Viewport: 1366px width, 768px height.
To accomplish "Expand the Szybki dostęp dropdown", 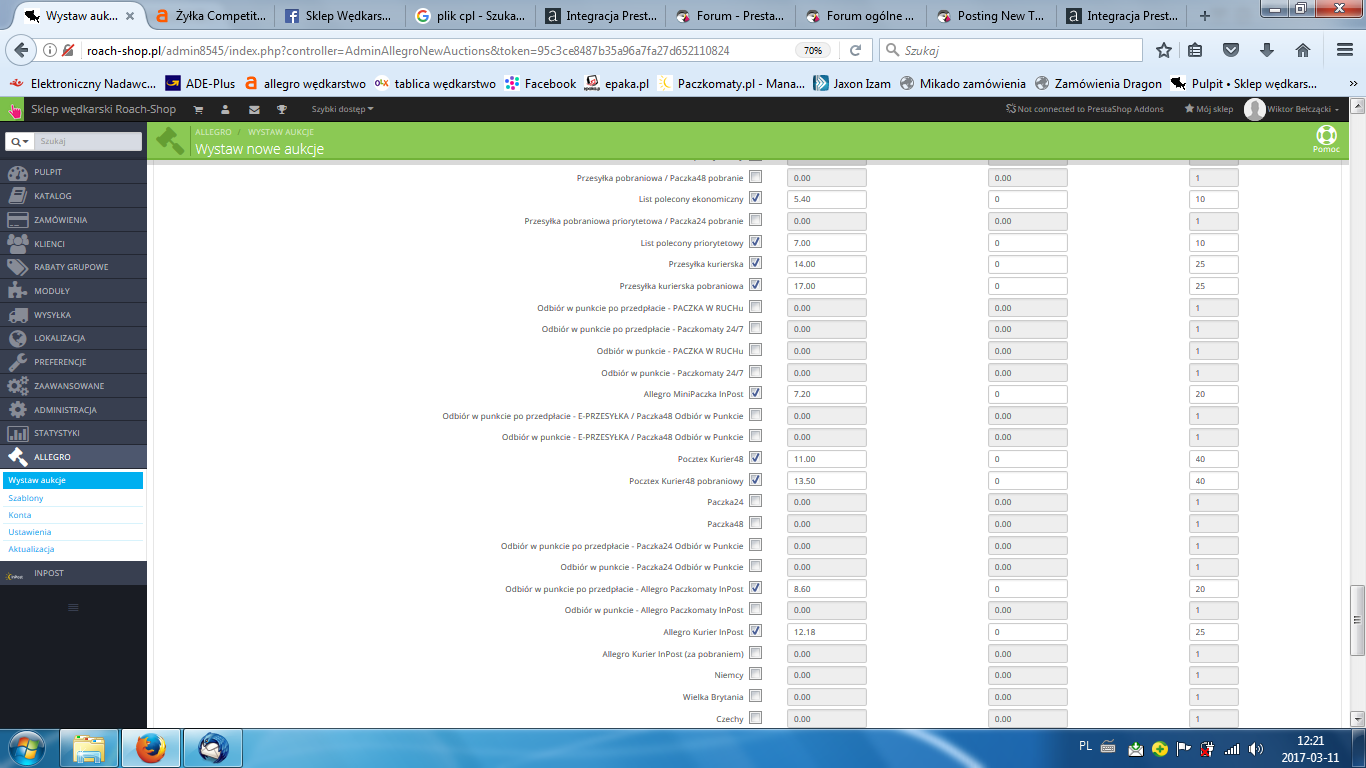I will click(x=342, y=109).
